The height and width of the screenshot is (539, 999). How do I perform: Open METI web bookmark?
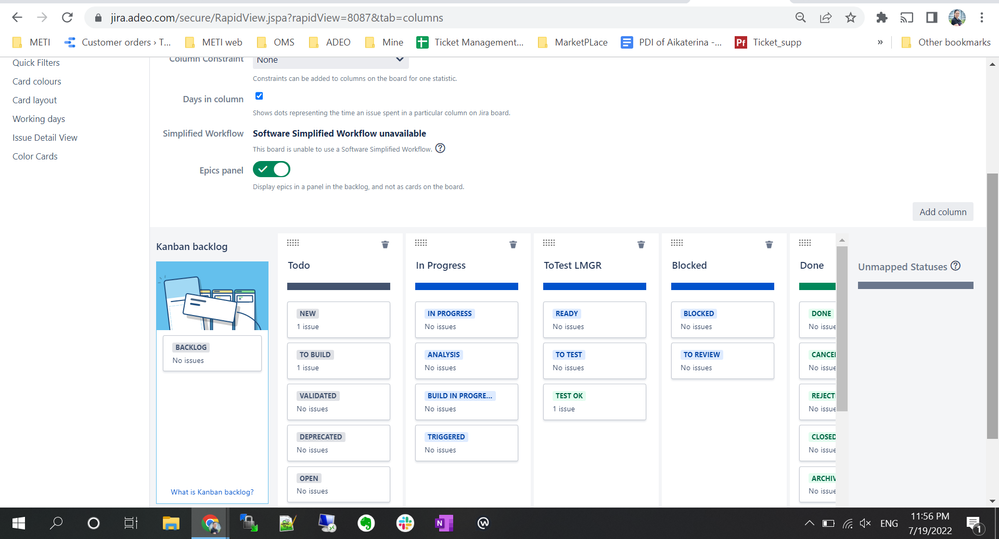point(214,42)
